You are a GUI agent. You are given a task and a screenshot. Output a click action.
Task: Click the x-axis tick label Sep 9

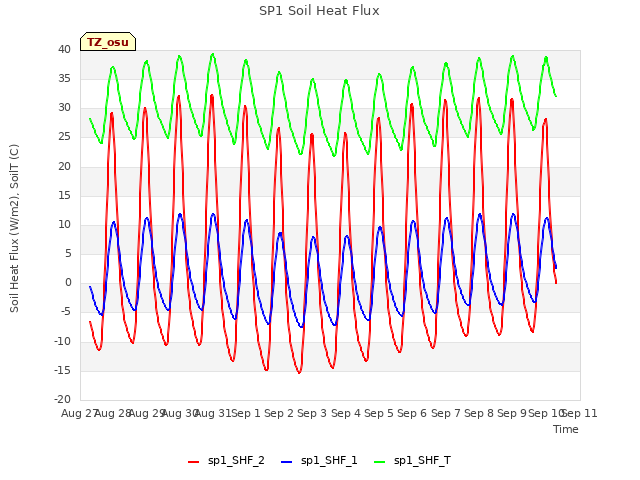(512, 413)
